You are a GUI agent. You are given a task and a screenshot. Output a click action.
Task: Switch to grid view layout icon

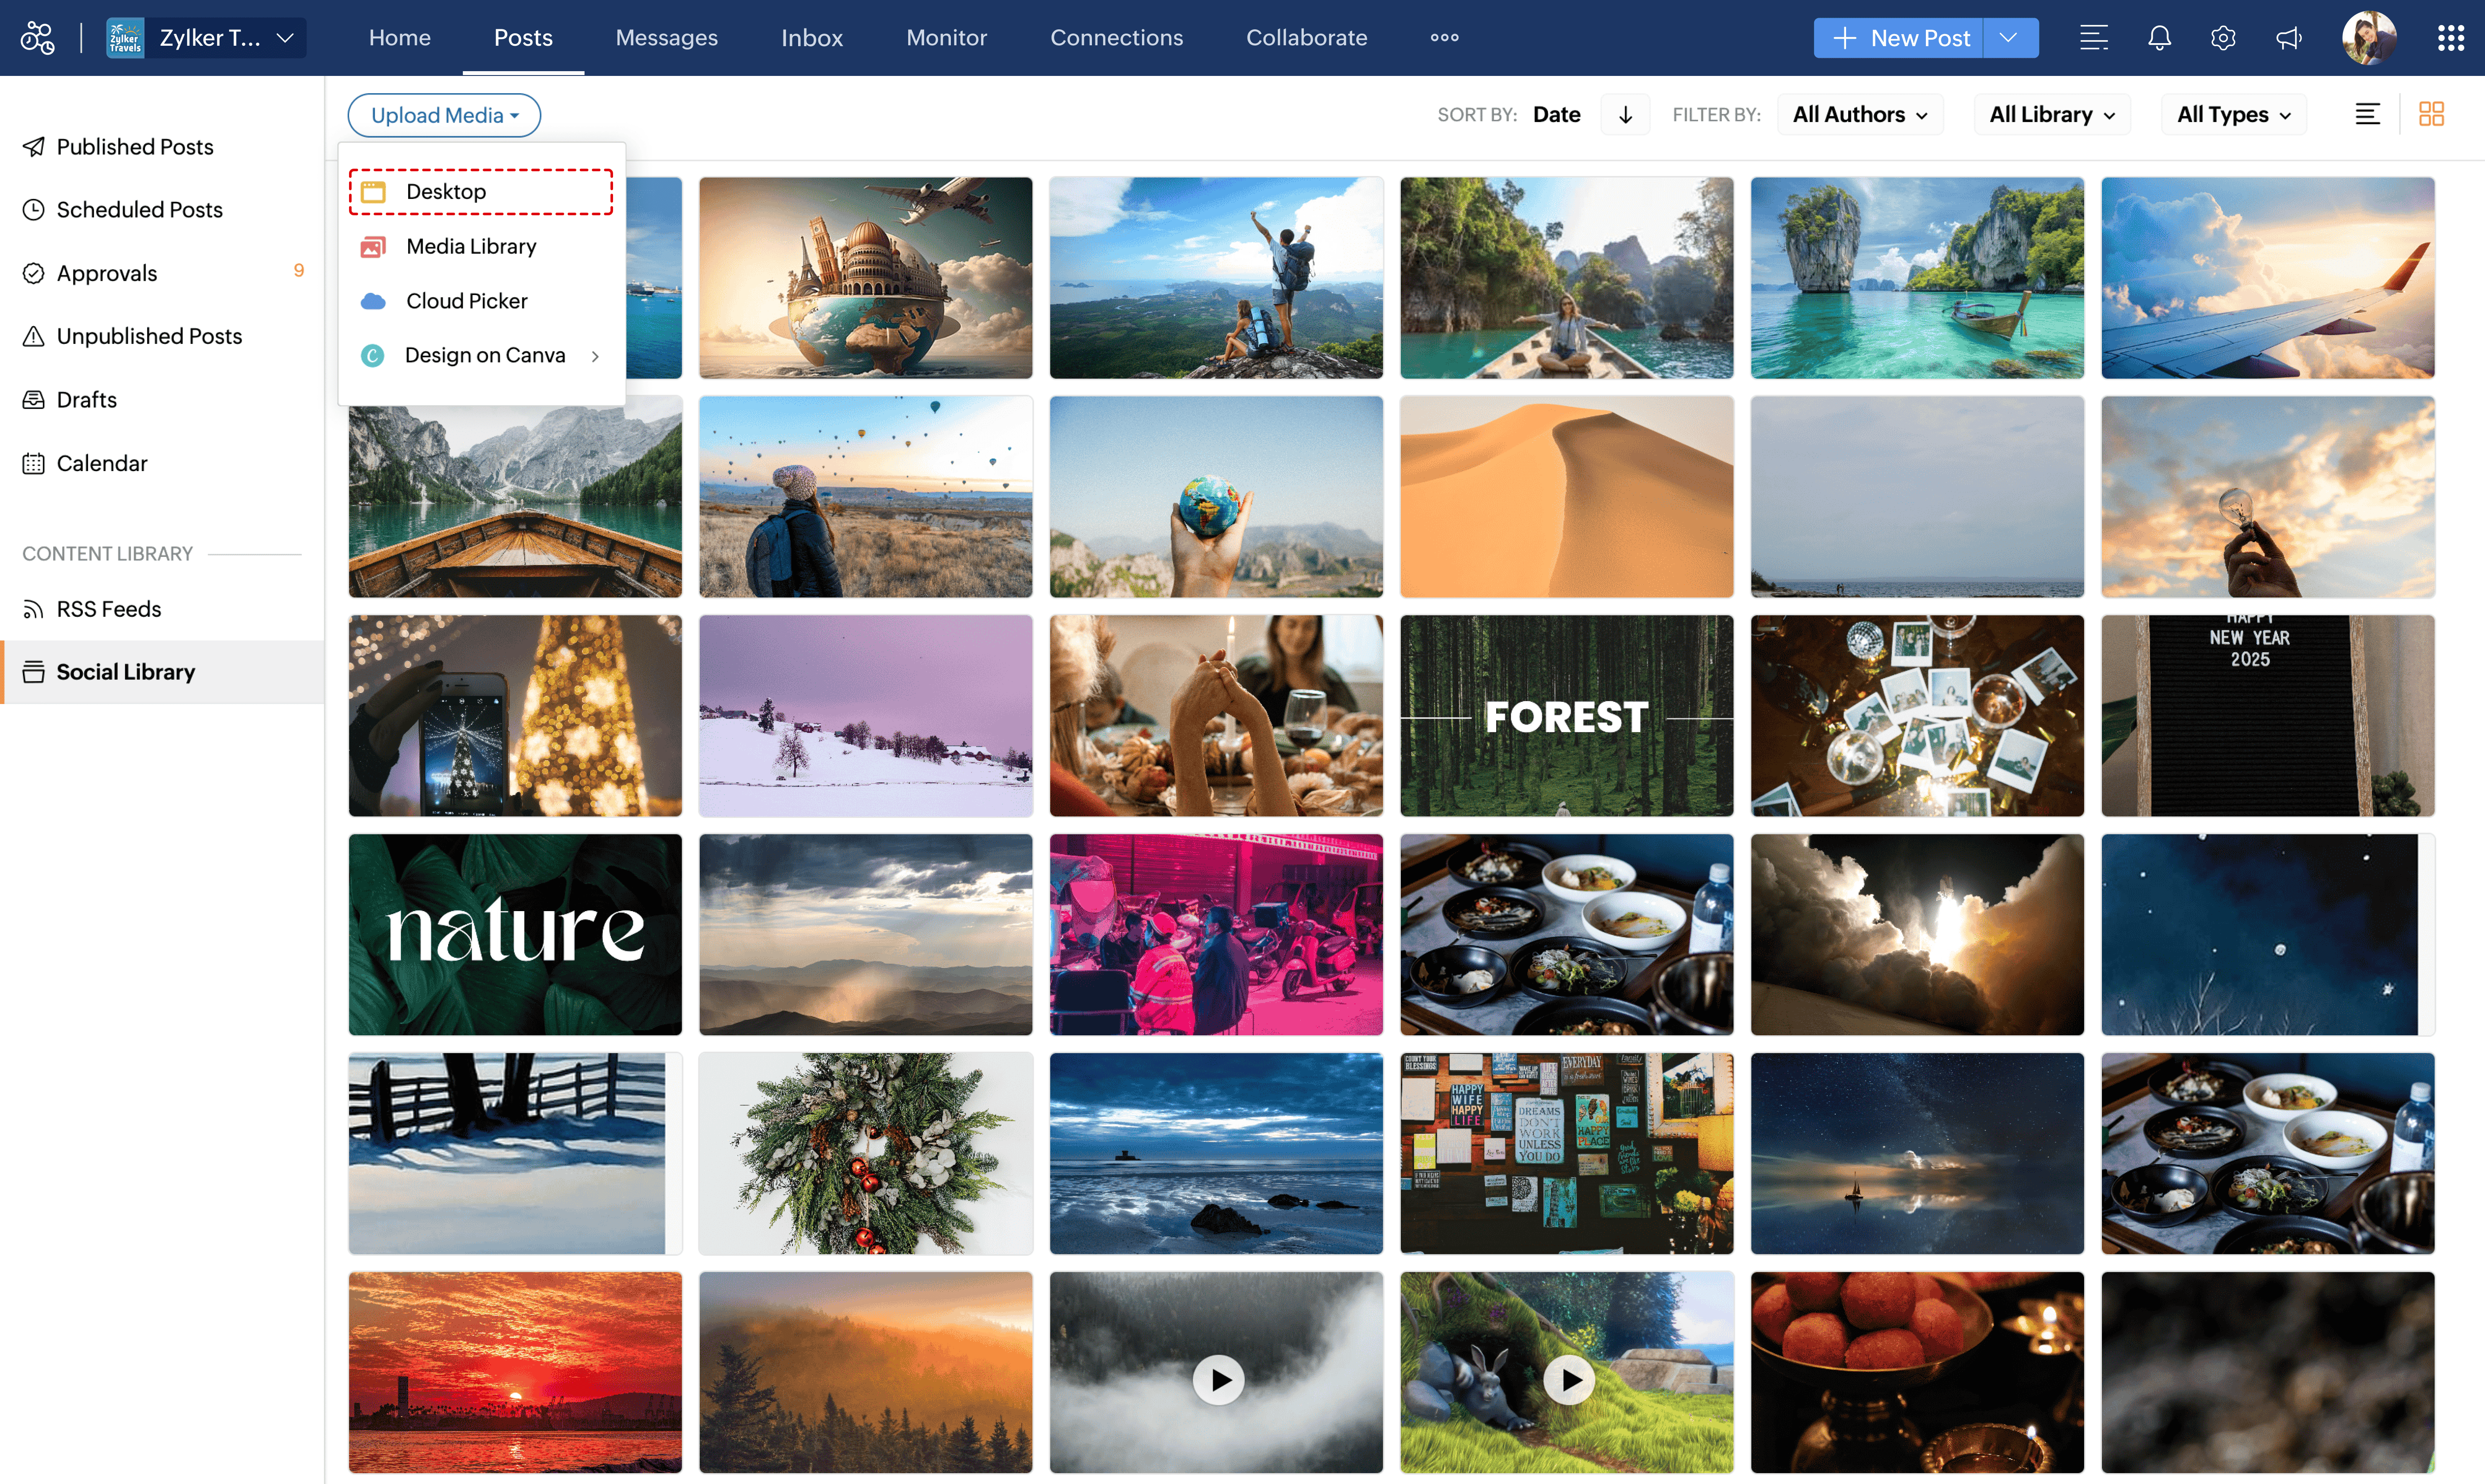pyautogui.click(x=2431, y=114)
